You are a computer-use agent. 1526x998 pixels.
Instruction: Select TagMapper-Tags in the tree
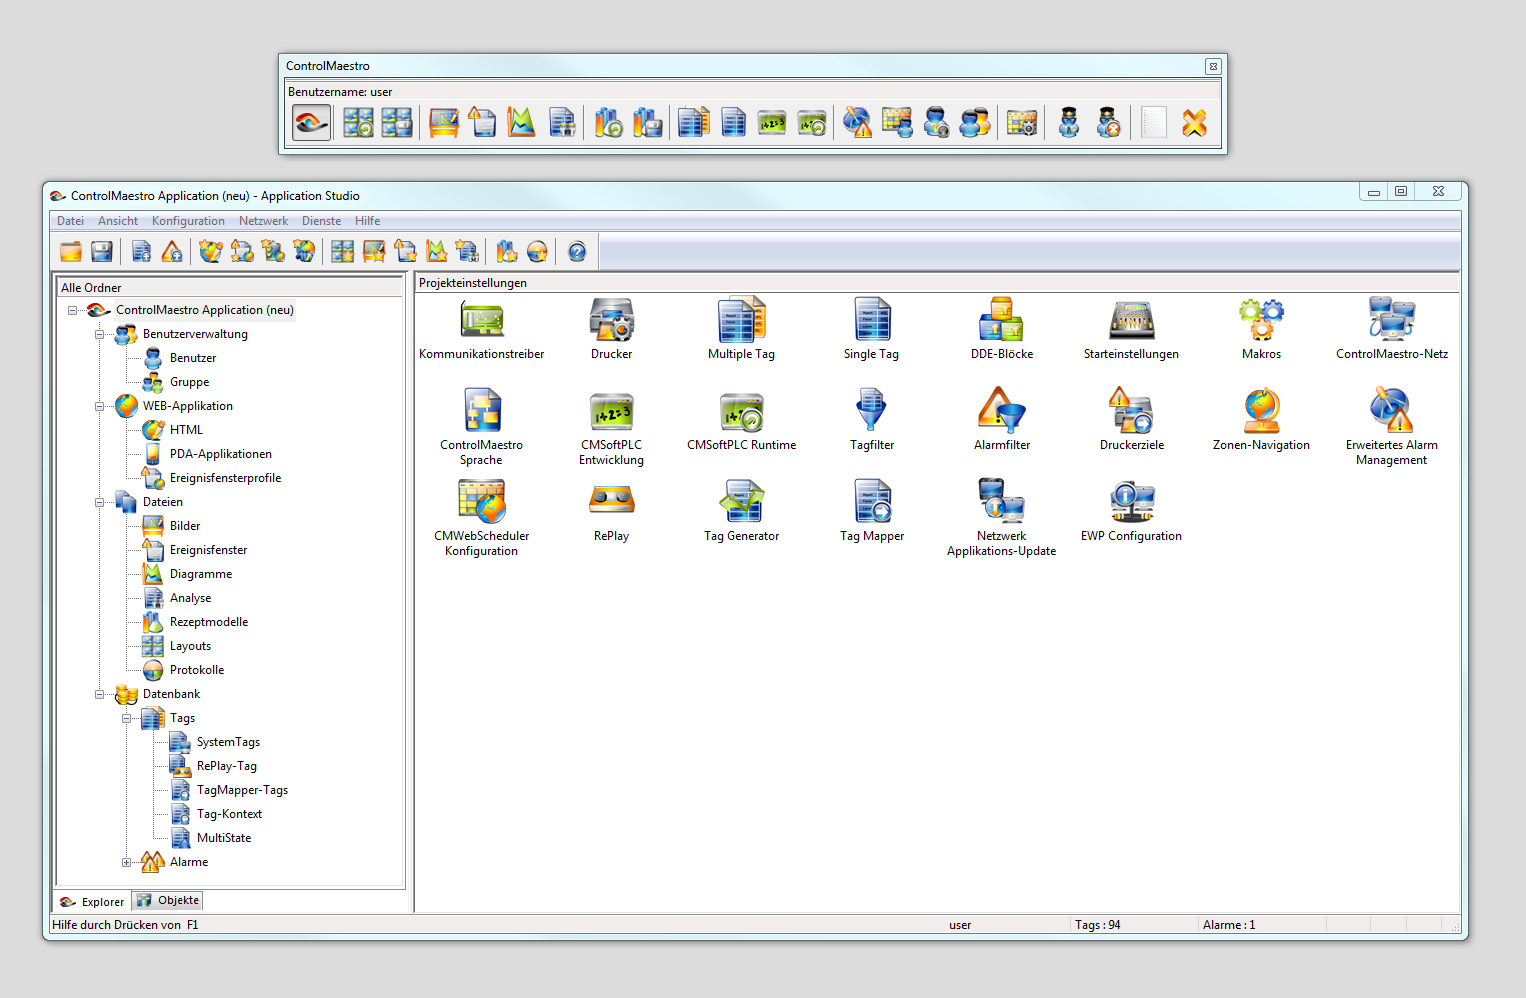[x=242, y=790]
